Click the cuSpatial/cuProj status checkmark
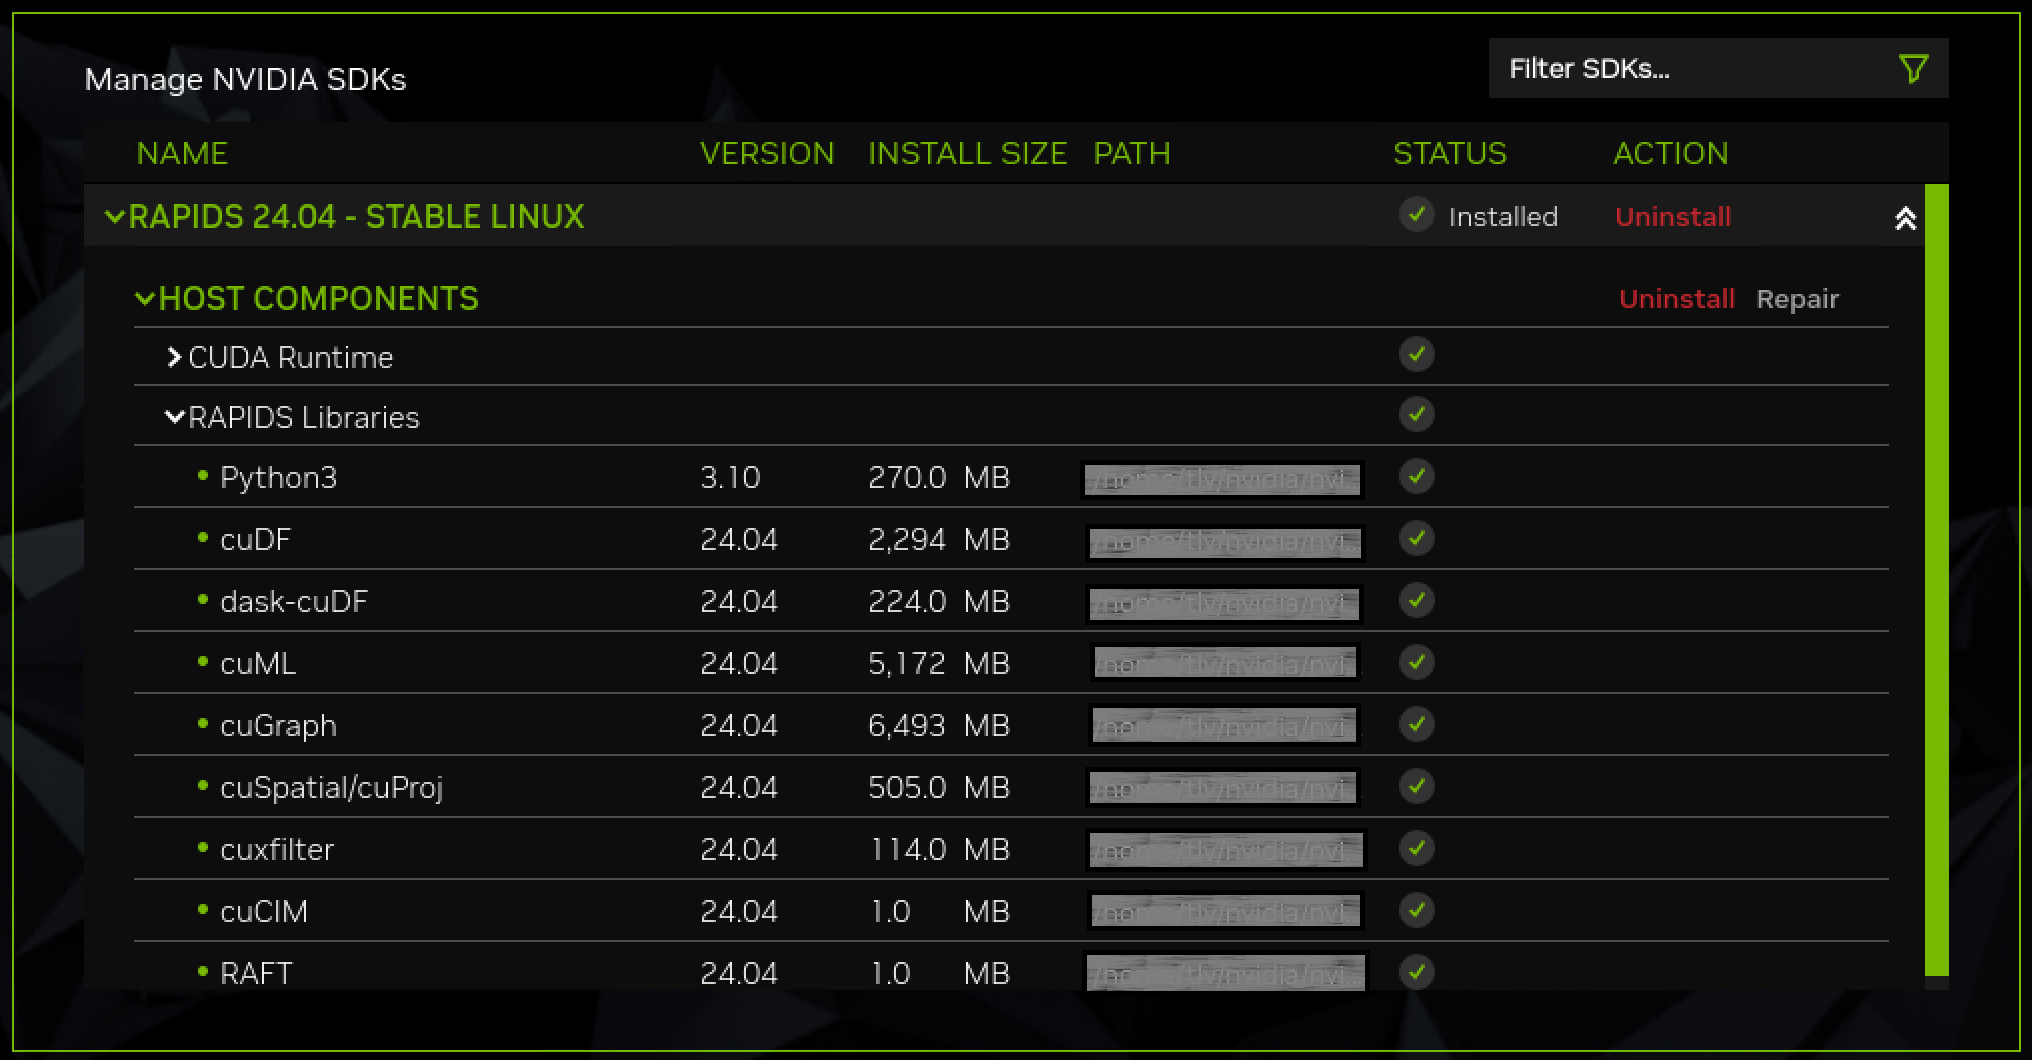2032x1060 pixels. (x=1417, y=786)
